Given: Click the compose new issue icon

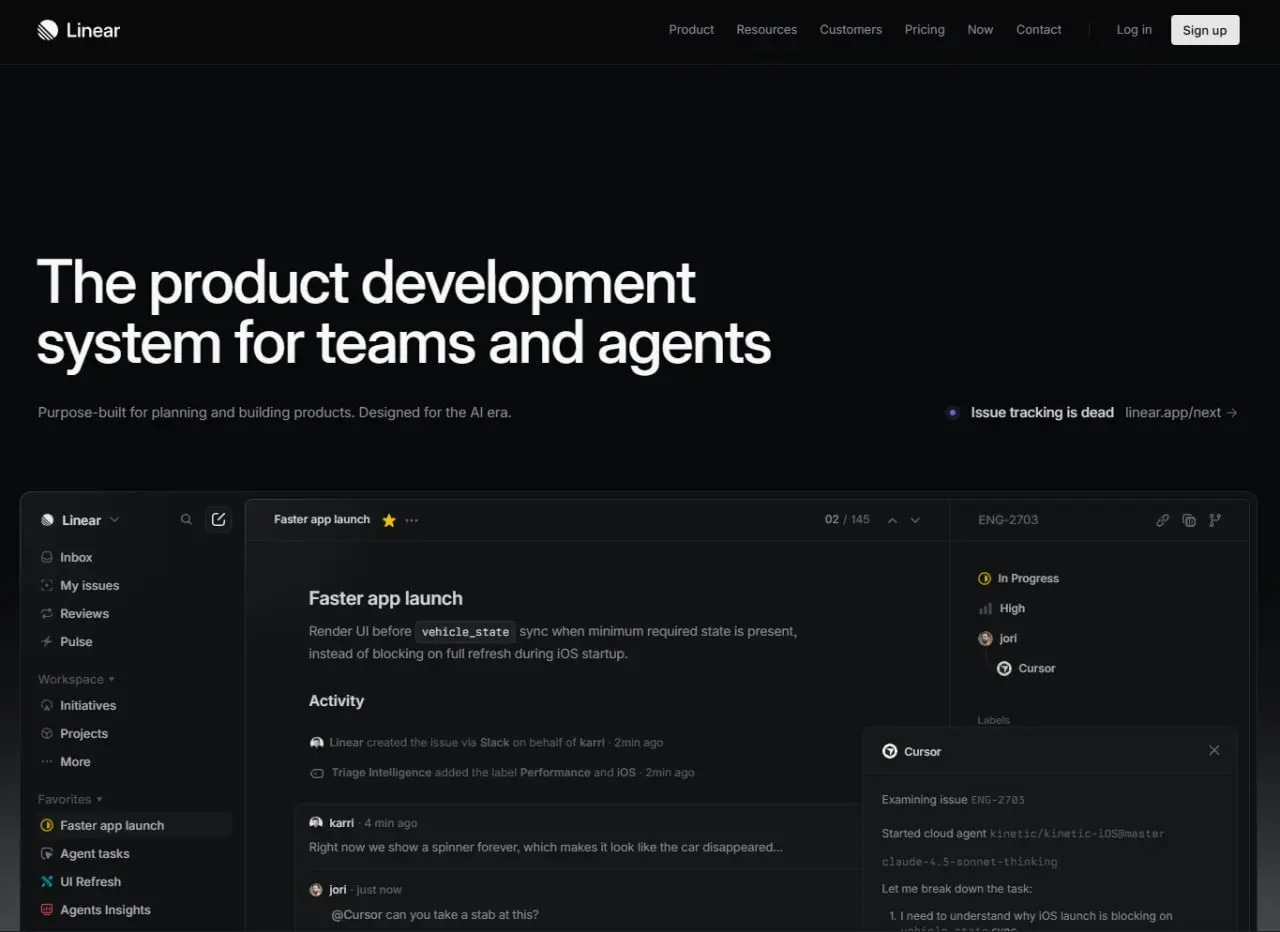Looking at the screenshot, I should [219, 520].
